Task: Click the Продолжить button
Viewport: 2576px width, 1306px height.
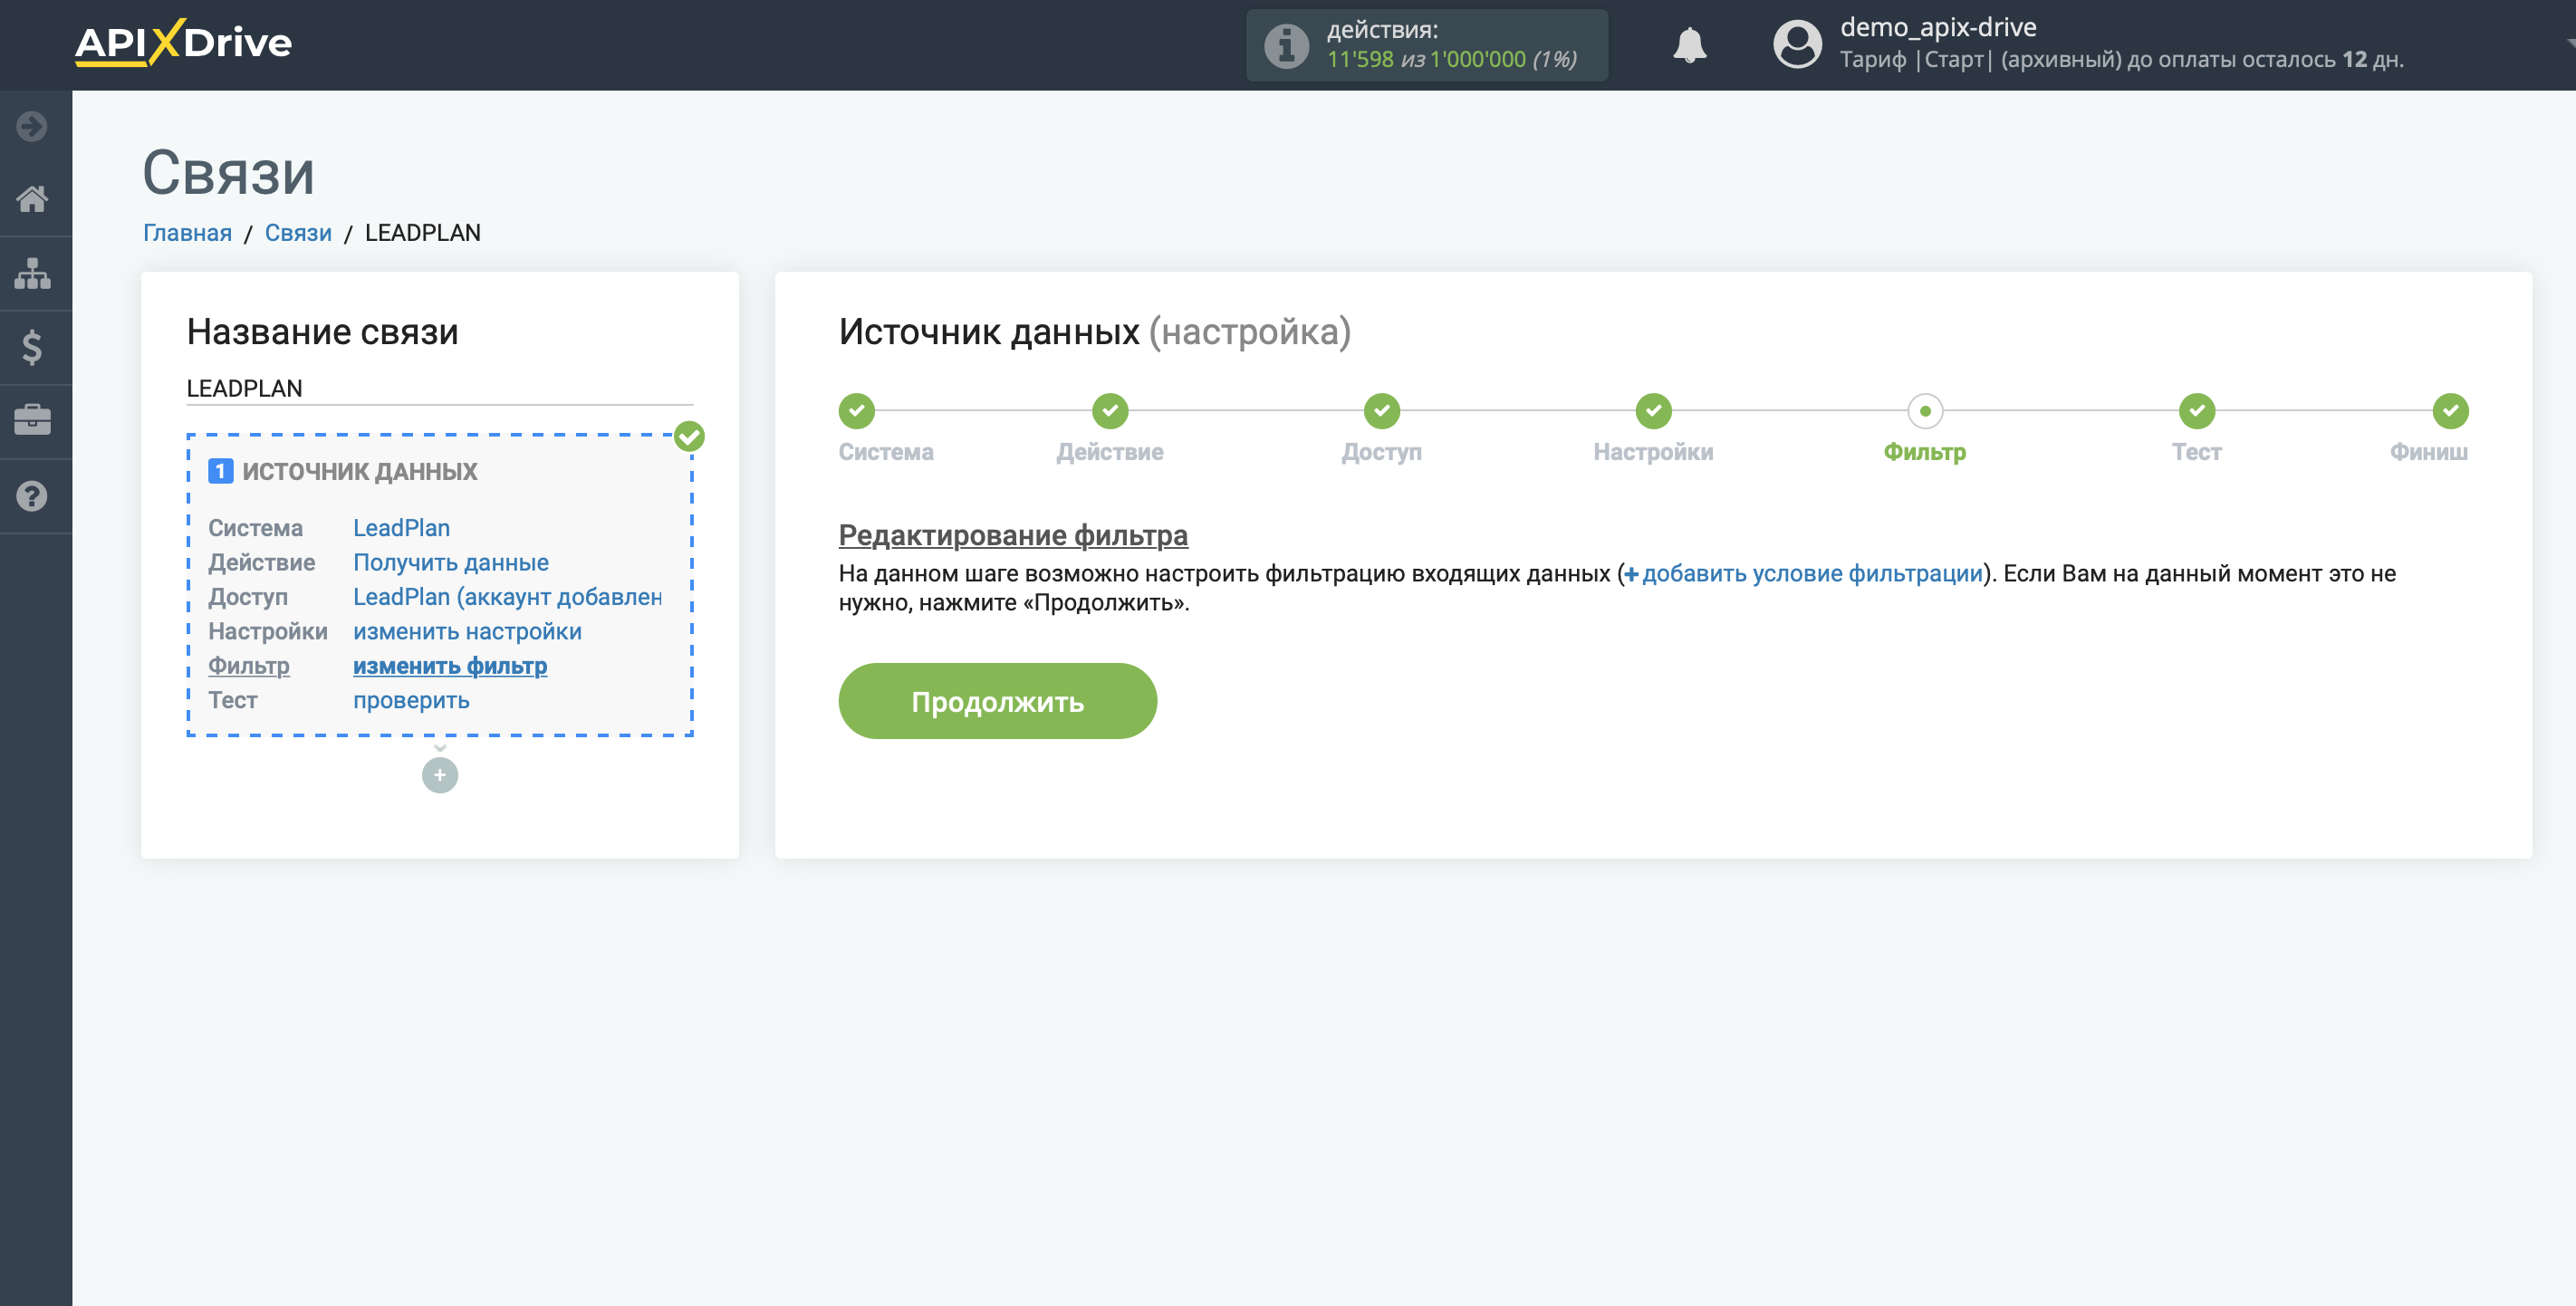Action: tap(997, 701)
